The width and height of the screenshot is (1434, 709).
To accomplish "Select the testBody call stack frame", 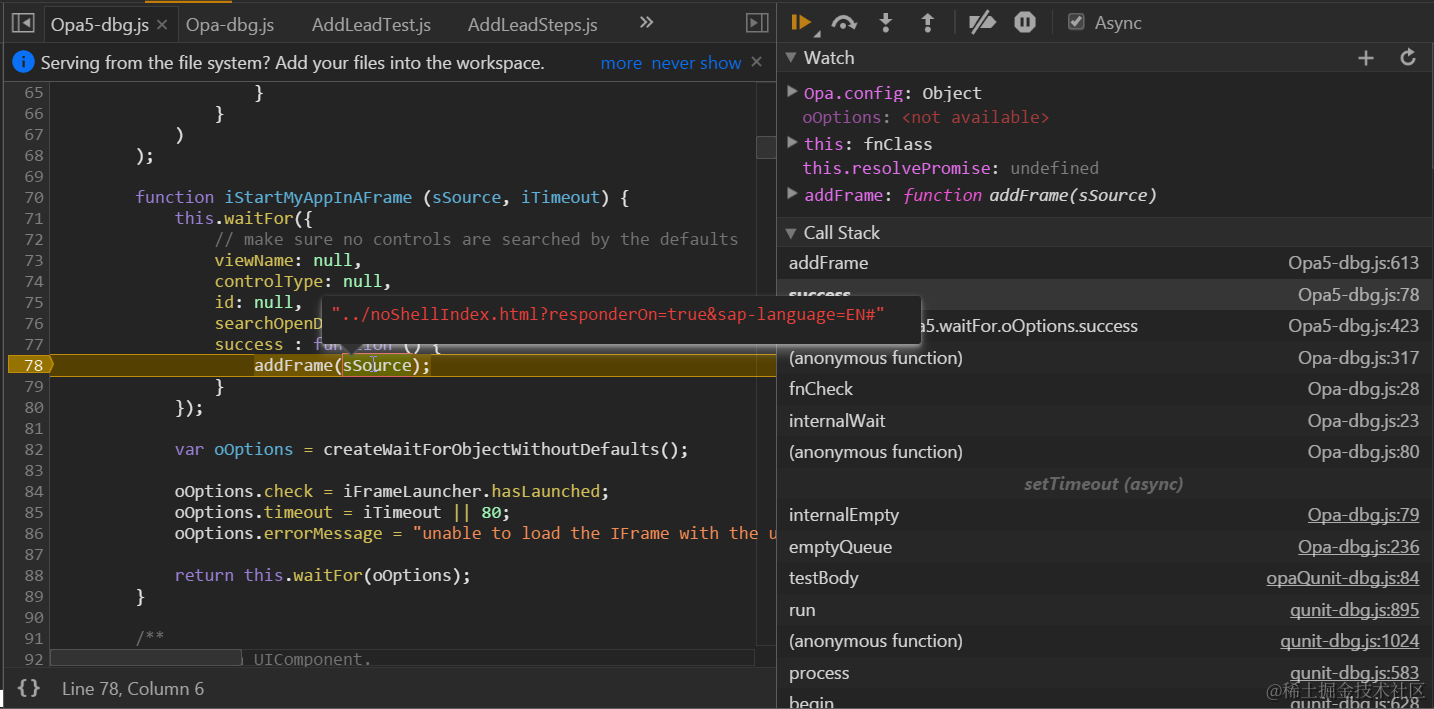I will pos(1104,578).
